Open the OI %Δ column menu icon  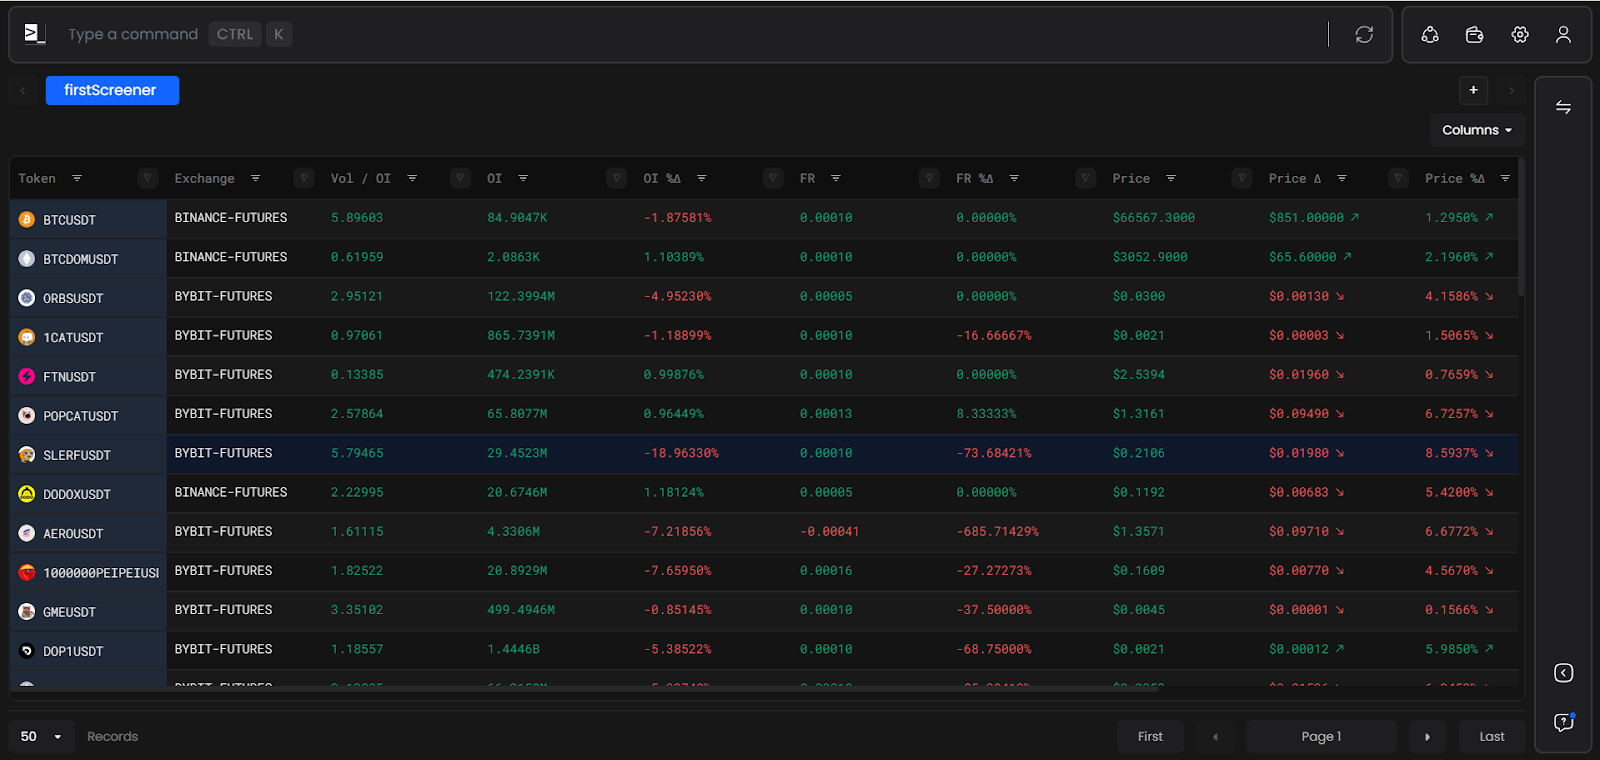pyautogui.click(x=701, y=178)
